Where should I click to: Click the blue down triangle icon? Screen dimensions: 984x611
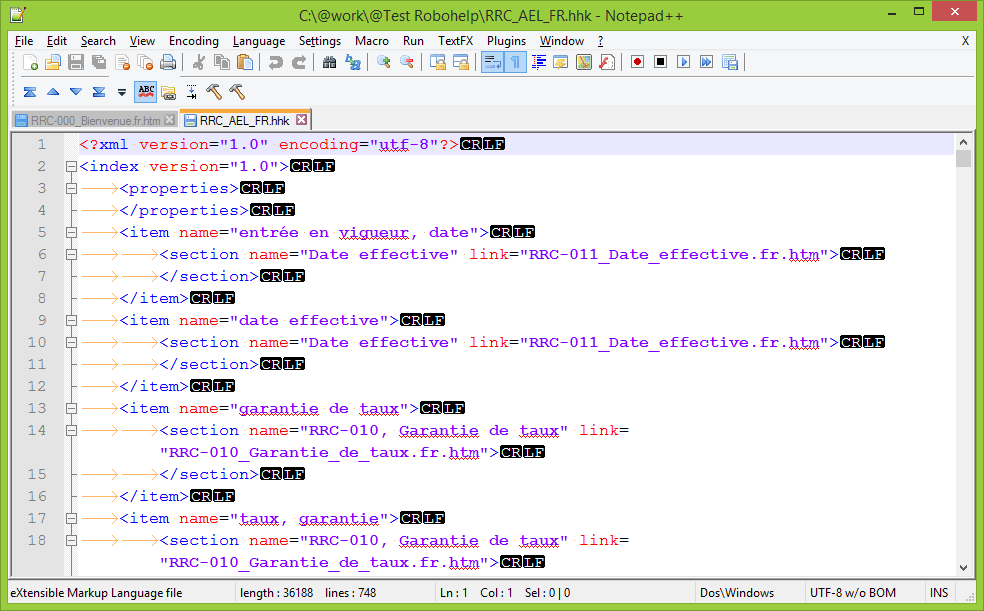(76, 92)
